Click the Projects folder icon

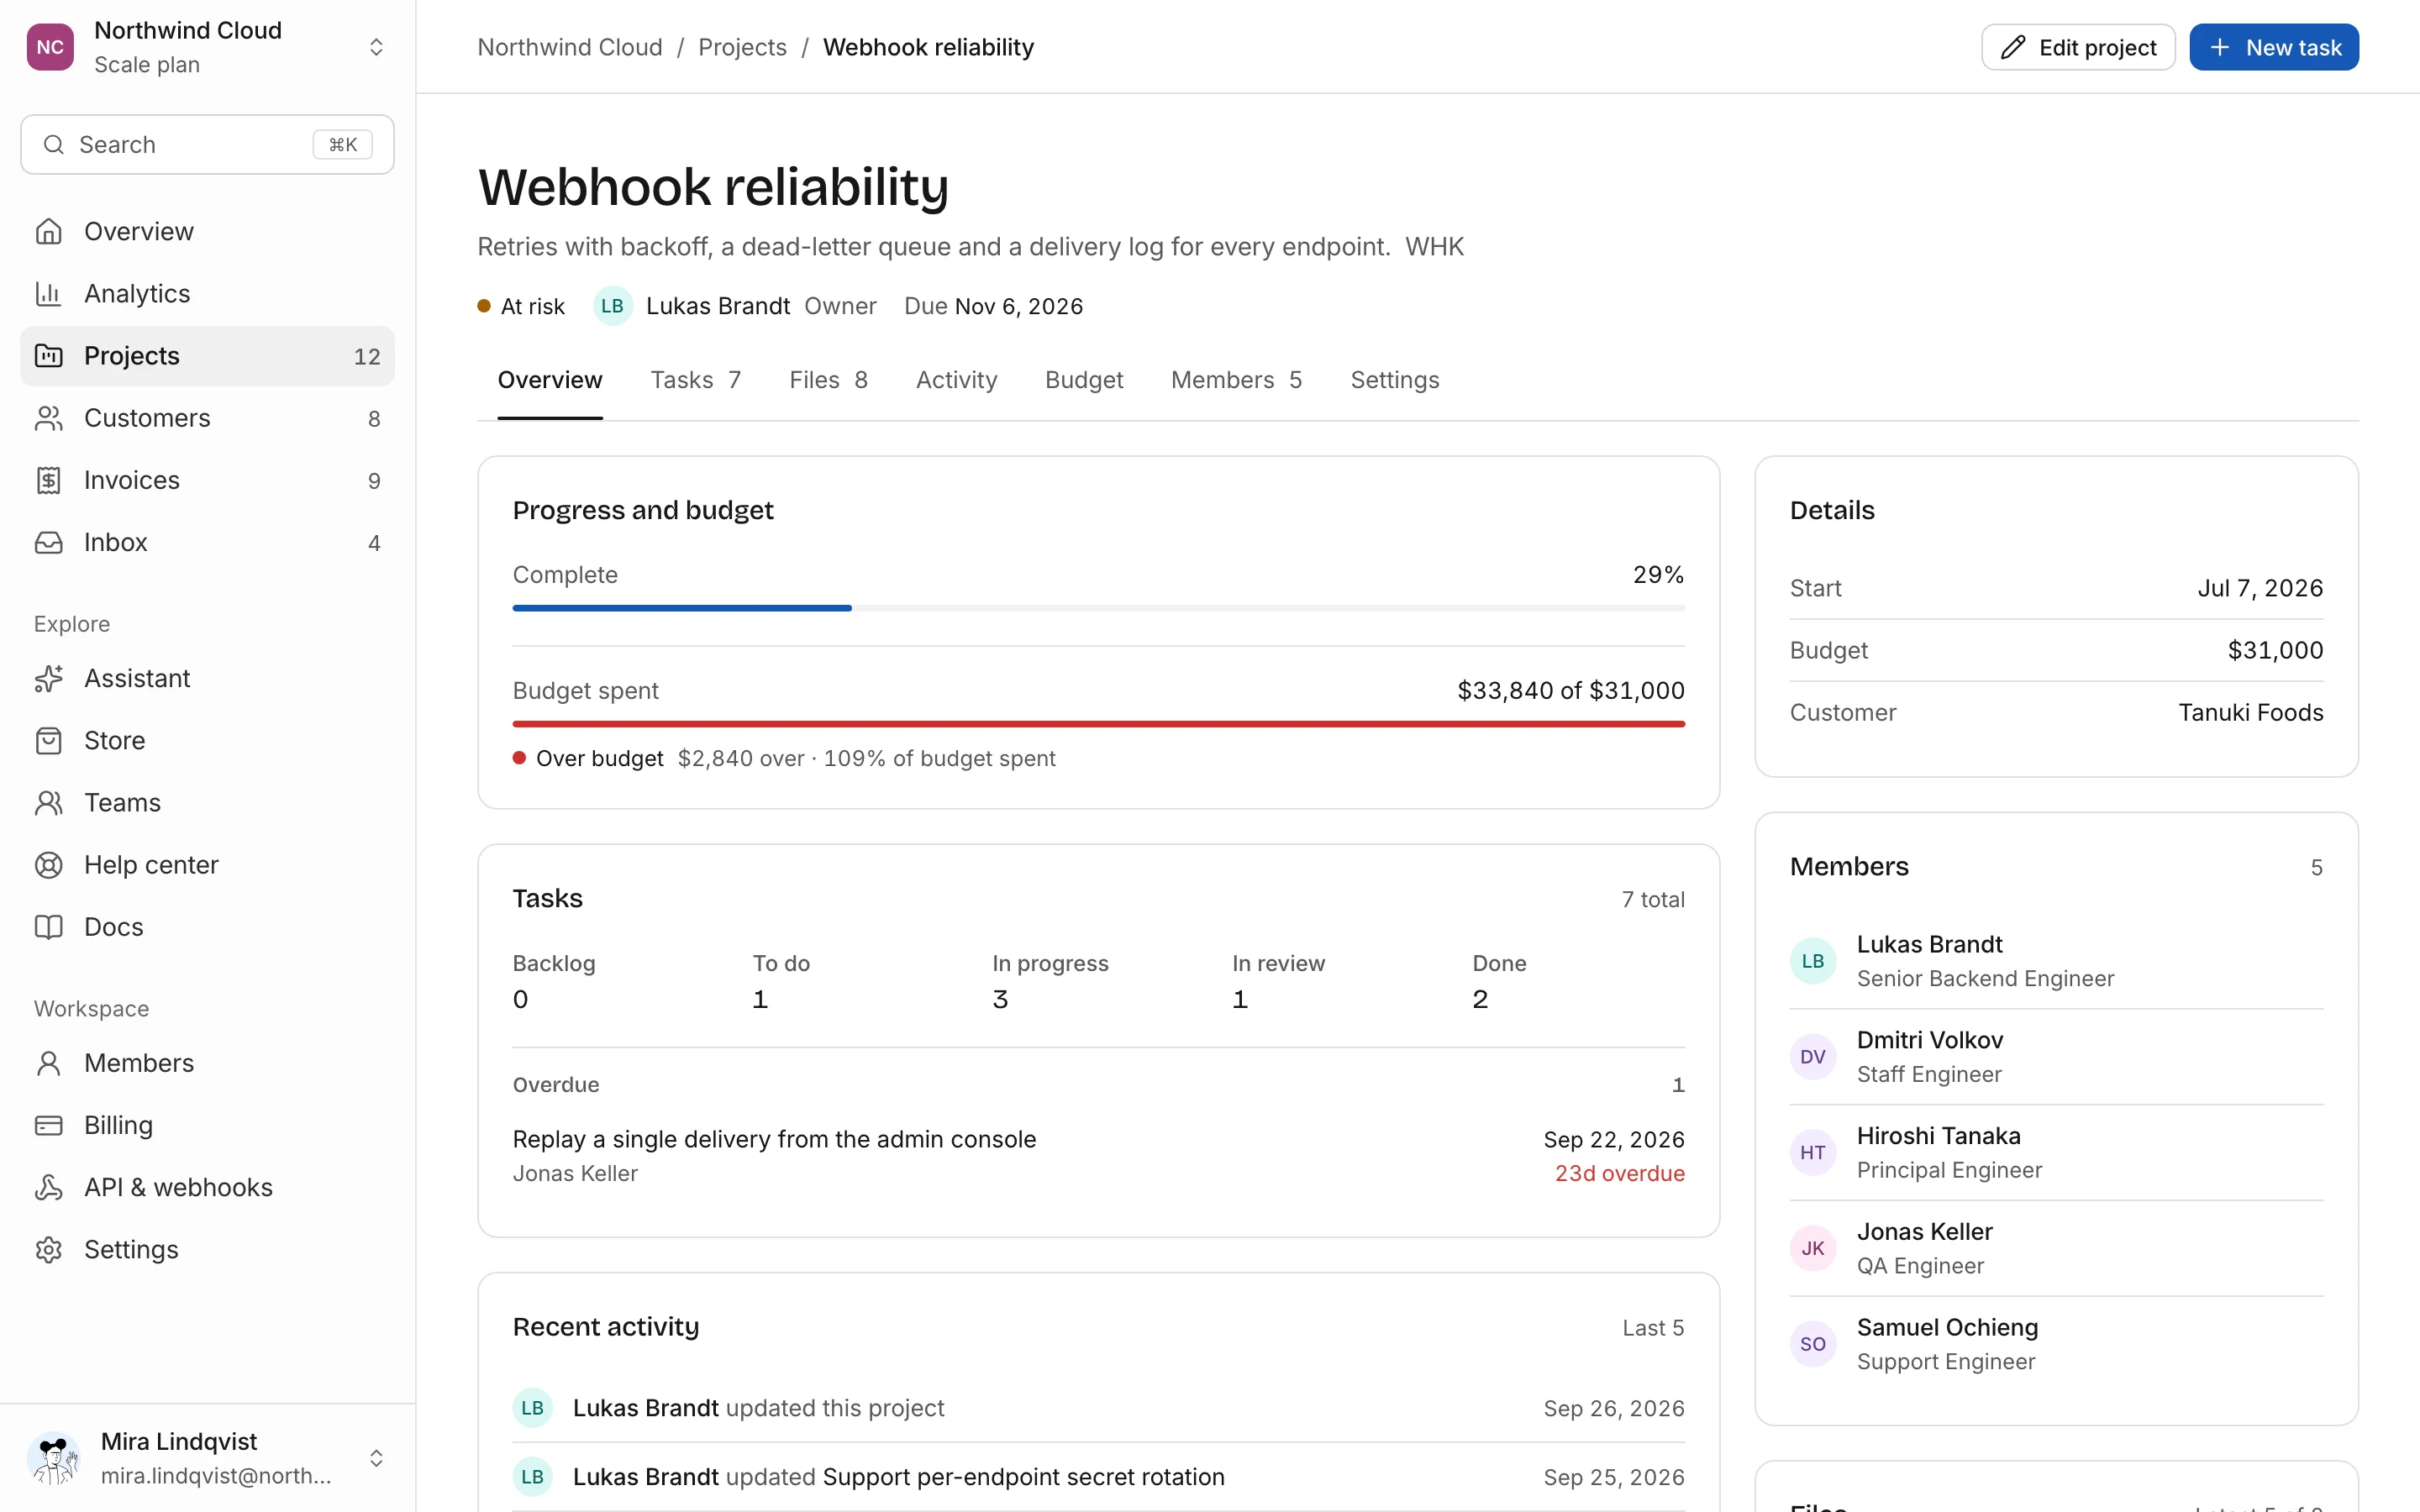point(49,356)
